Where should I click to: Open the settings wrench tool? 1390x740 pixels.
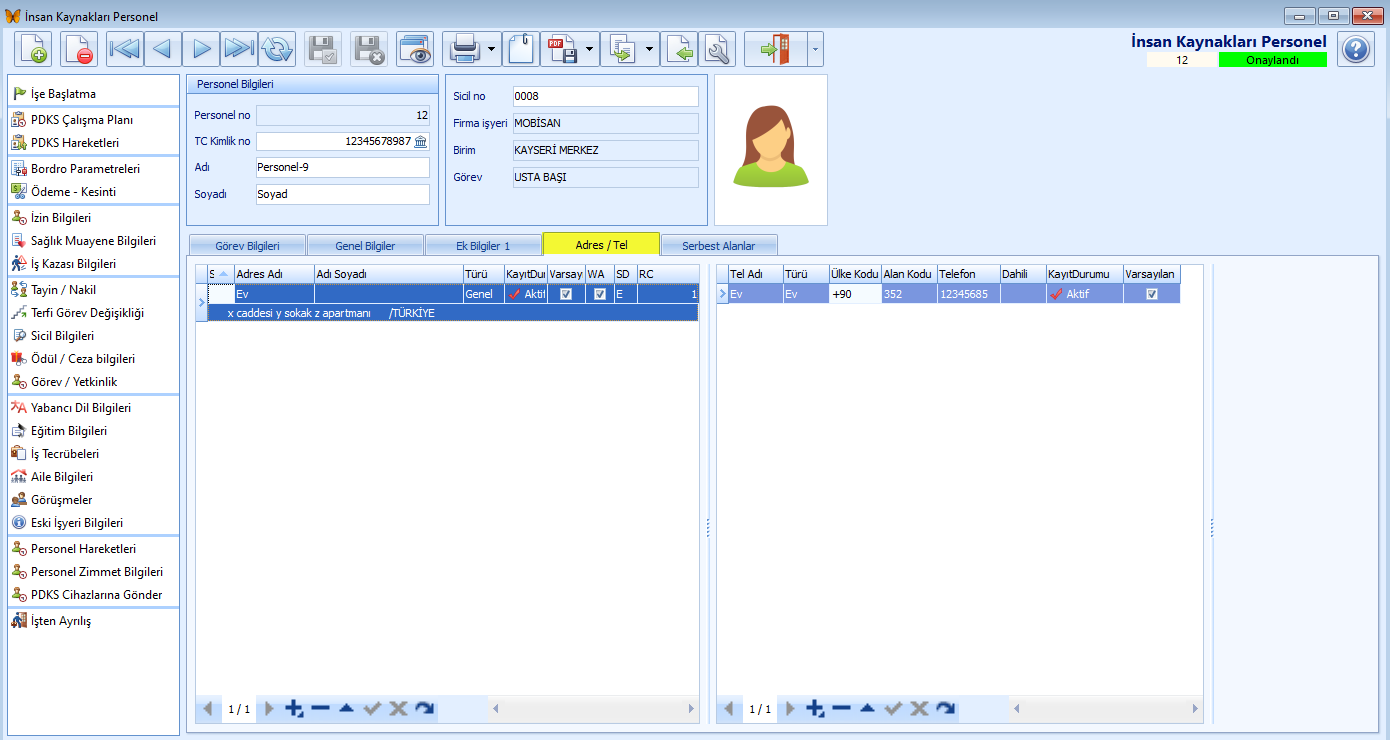point(718,47)
